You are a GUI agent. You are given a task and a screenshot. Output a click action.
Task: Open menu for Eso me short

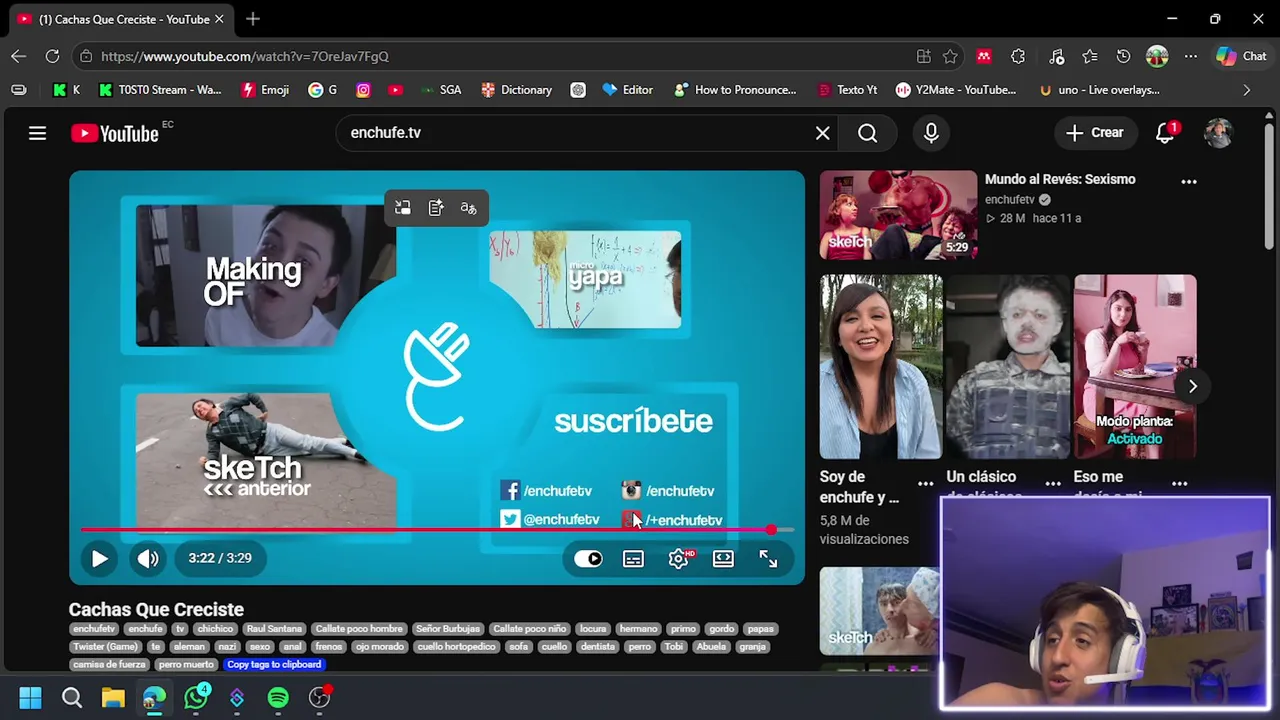[1180, 484]
